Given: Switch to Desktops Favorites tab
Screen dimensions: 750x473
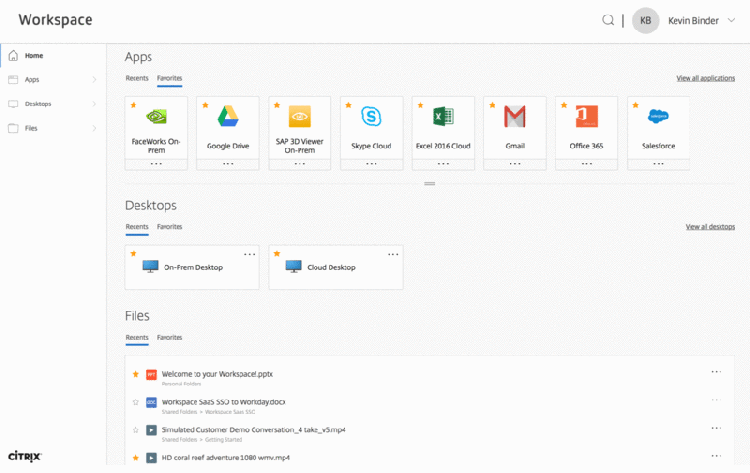Looking at the screenshot, I should pyautogui.click(x=169, y=227).
